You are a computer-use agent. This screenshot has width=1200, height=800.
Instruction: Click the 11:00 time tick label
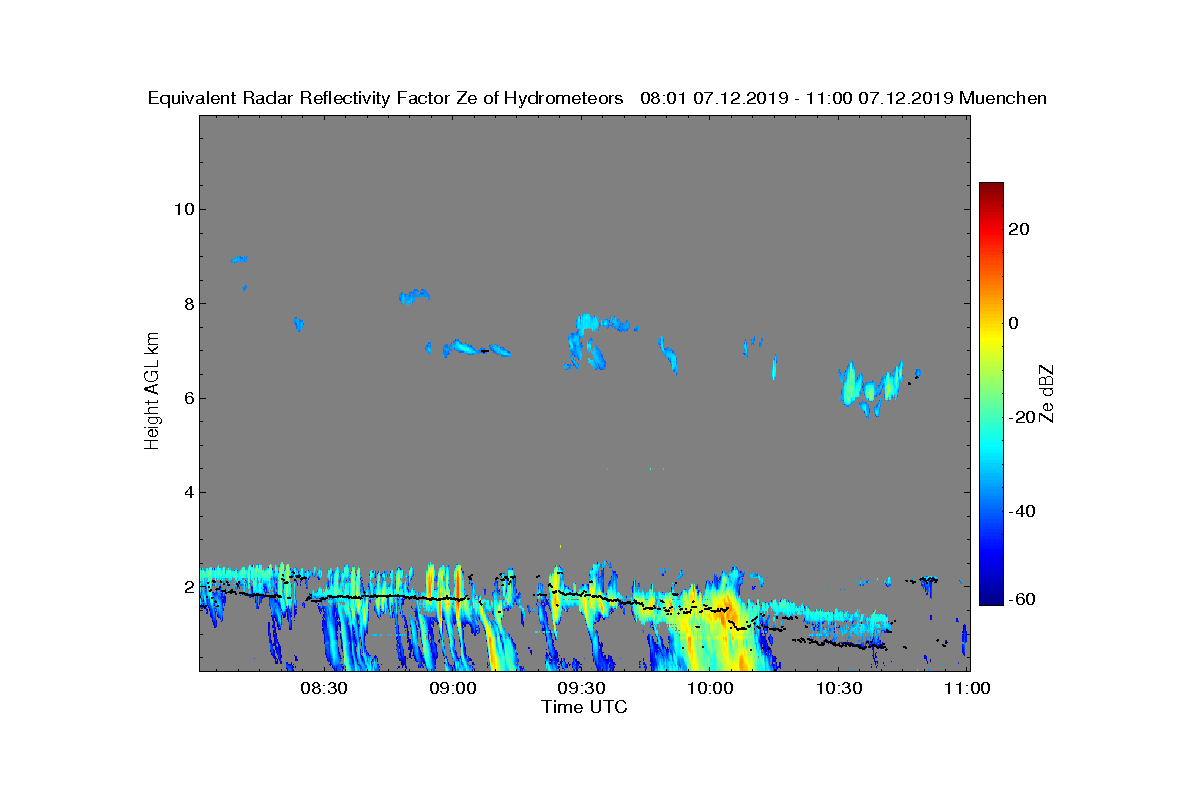(x=968, y=688)
